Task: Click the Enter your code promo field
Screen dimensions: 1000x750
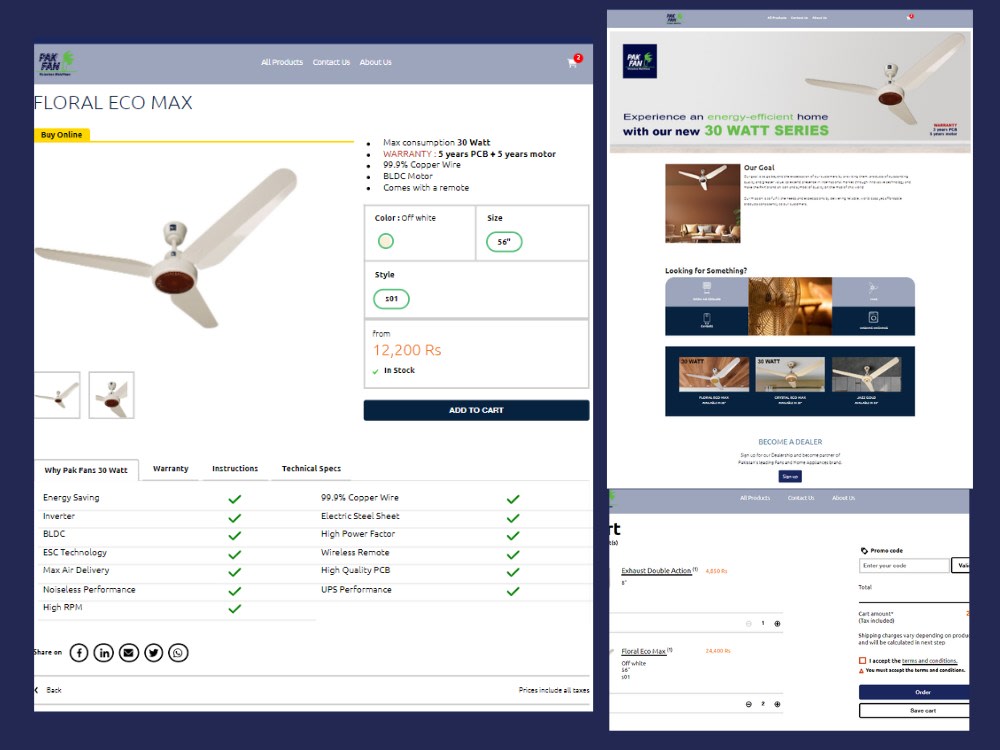Action: click(904, 565)
